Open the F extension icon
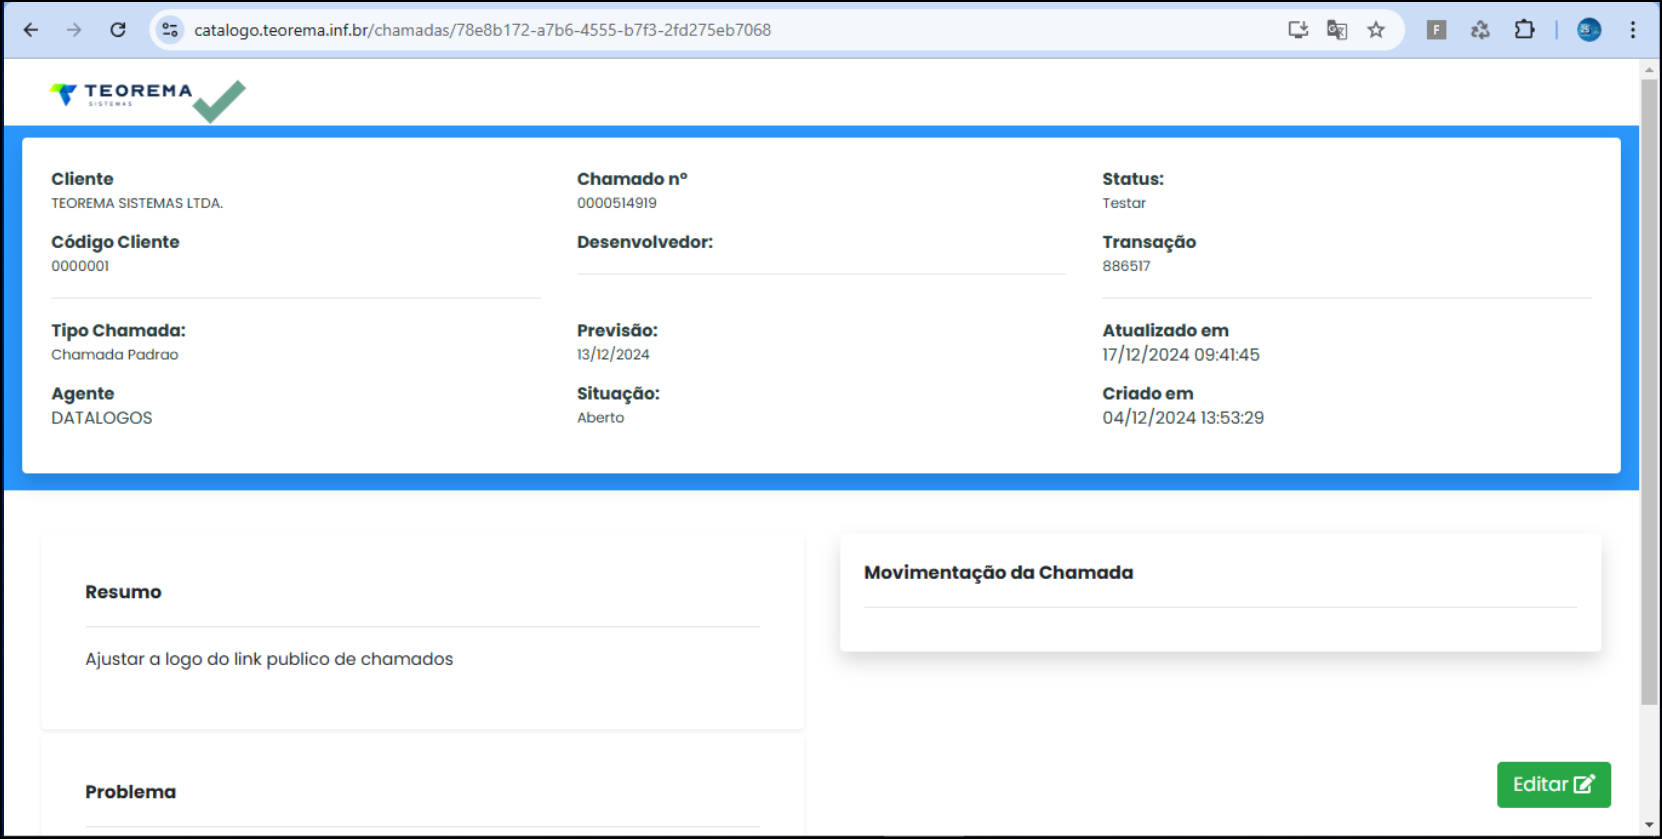Image resolution: width=1662 pixels, height=839 pixels. point(1436,30)
